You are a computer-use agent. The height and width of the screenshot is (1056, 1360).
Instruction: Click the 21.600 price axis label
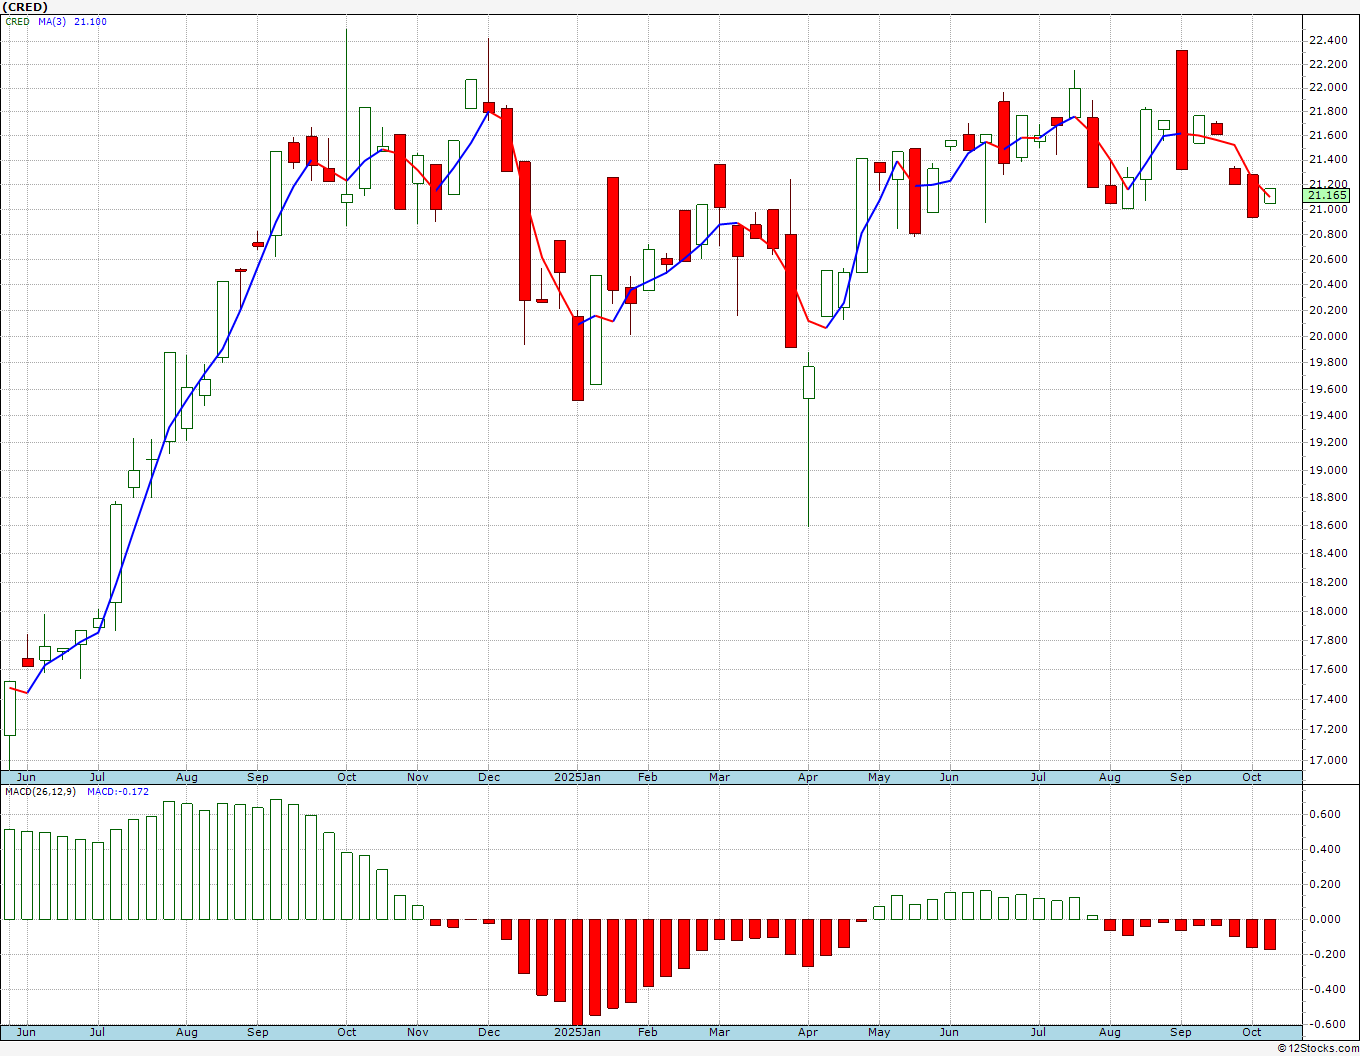coord(1327,136)
